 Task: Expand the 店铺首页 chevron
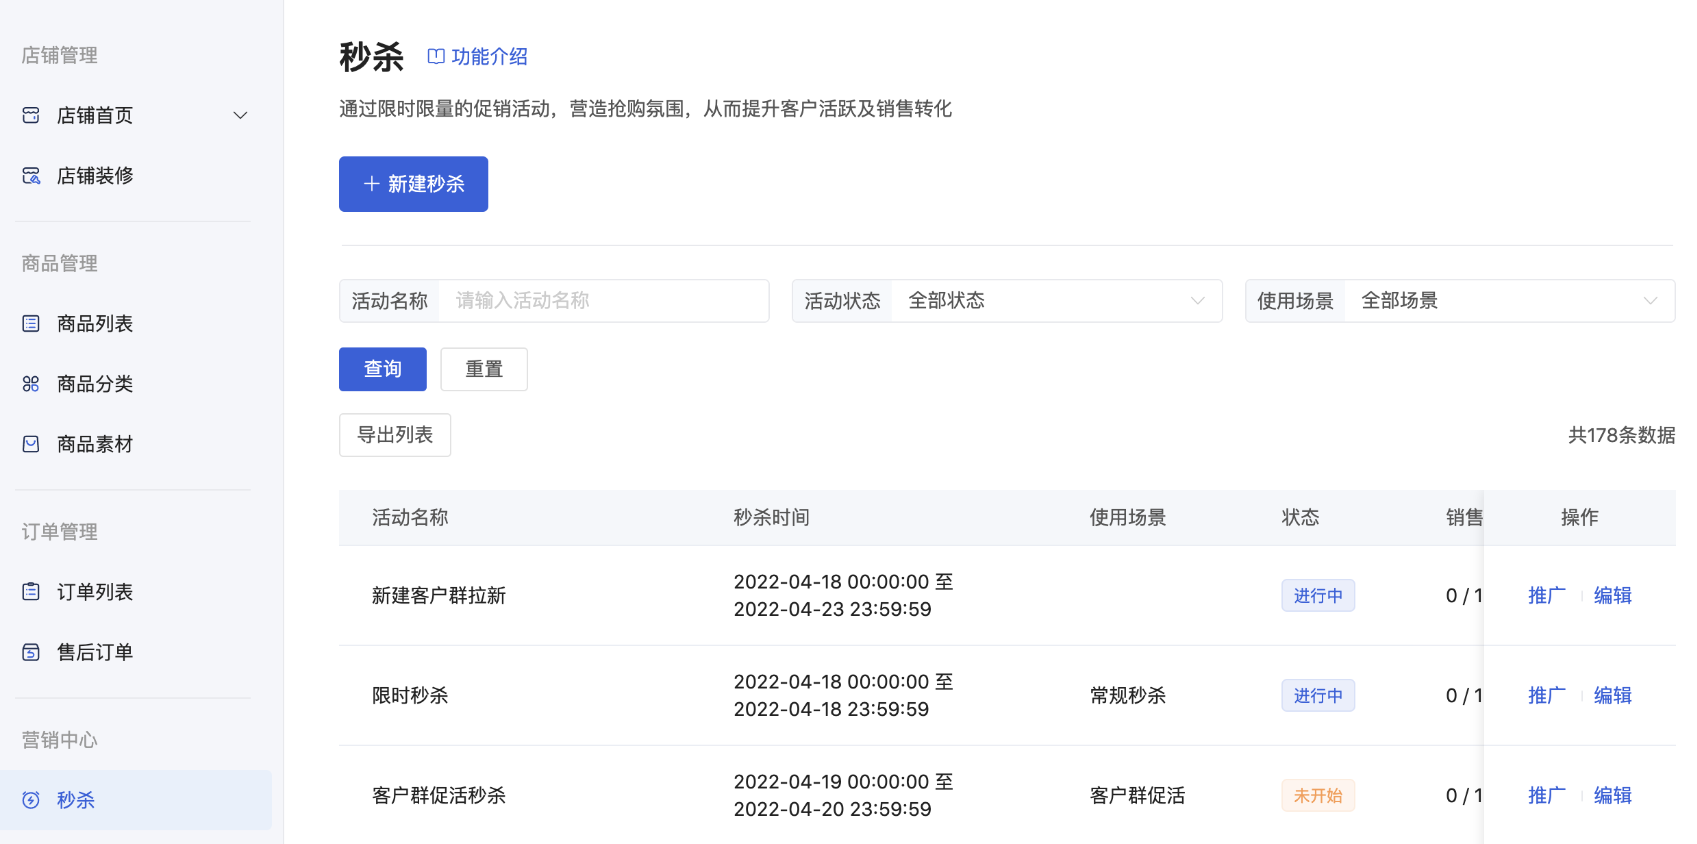[240, 116]
